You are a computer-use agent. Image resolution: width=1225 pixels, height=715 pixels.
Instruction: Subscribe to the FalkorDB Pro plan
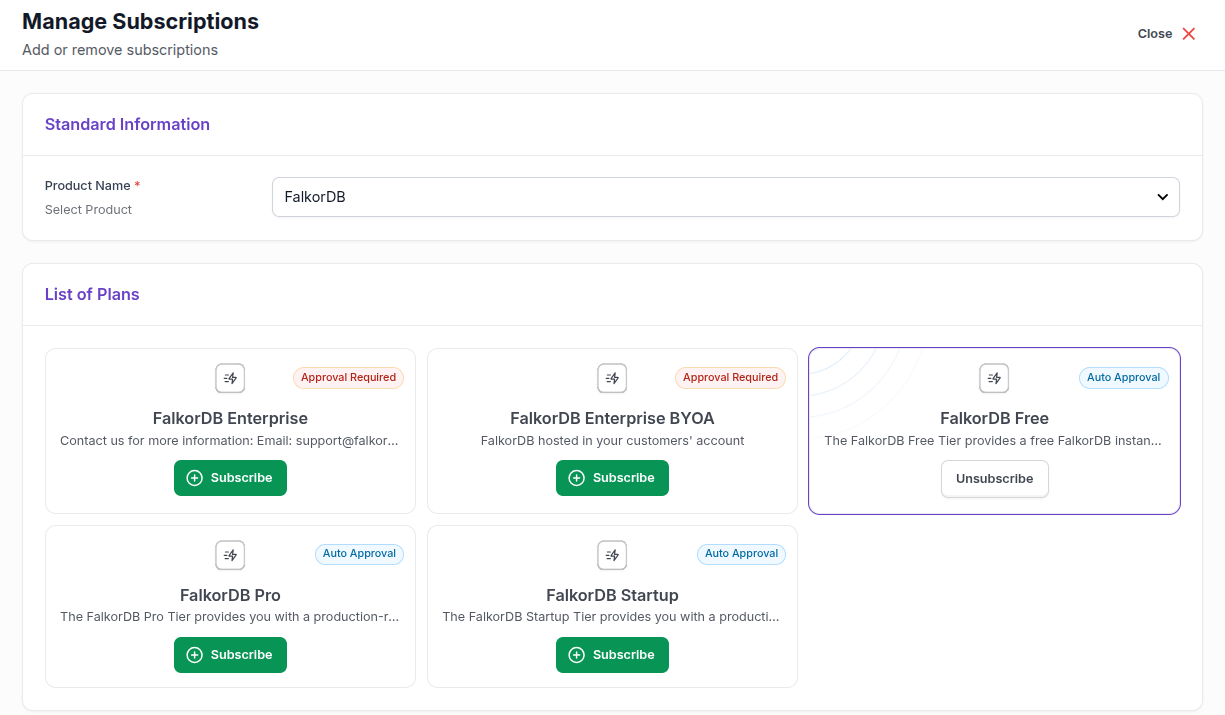click(x=230, y=655)
